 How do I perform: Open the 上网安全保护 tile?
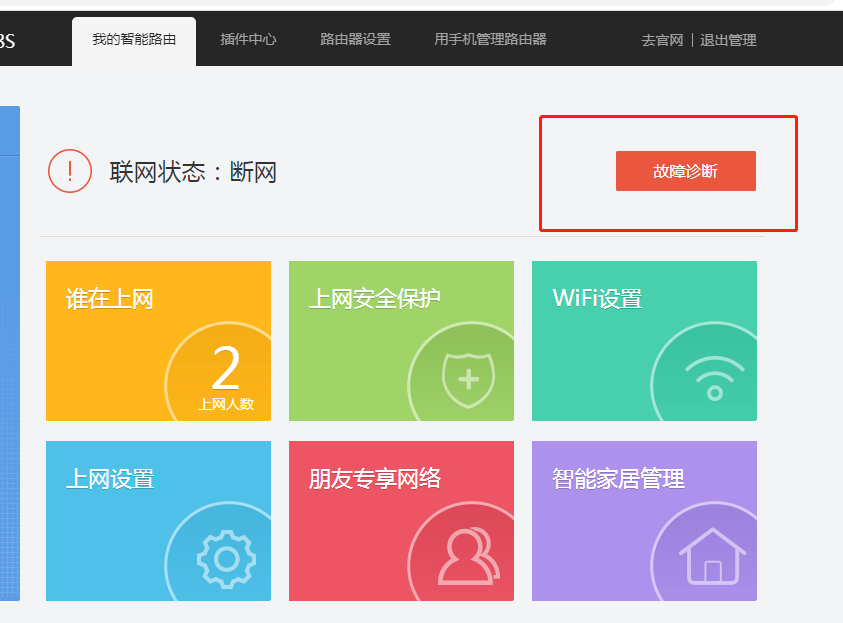(x=402, y=341)
